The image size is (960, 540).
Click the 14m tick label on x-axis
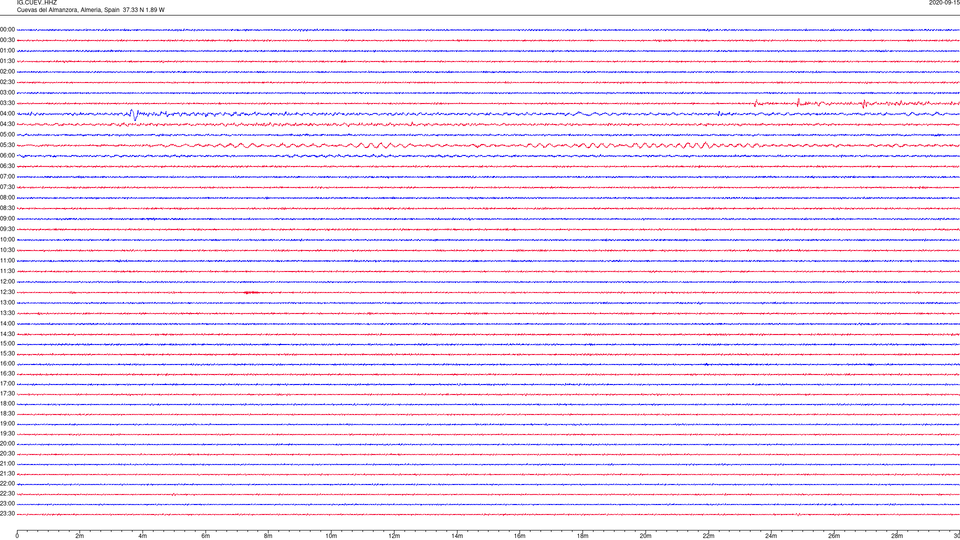coord(457,536)
